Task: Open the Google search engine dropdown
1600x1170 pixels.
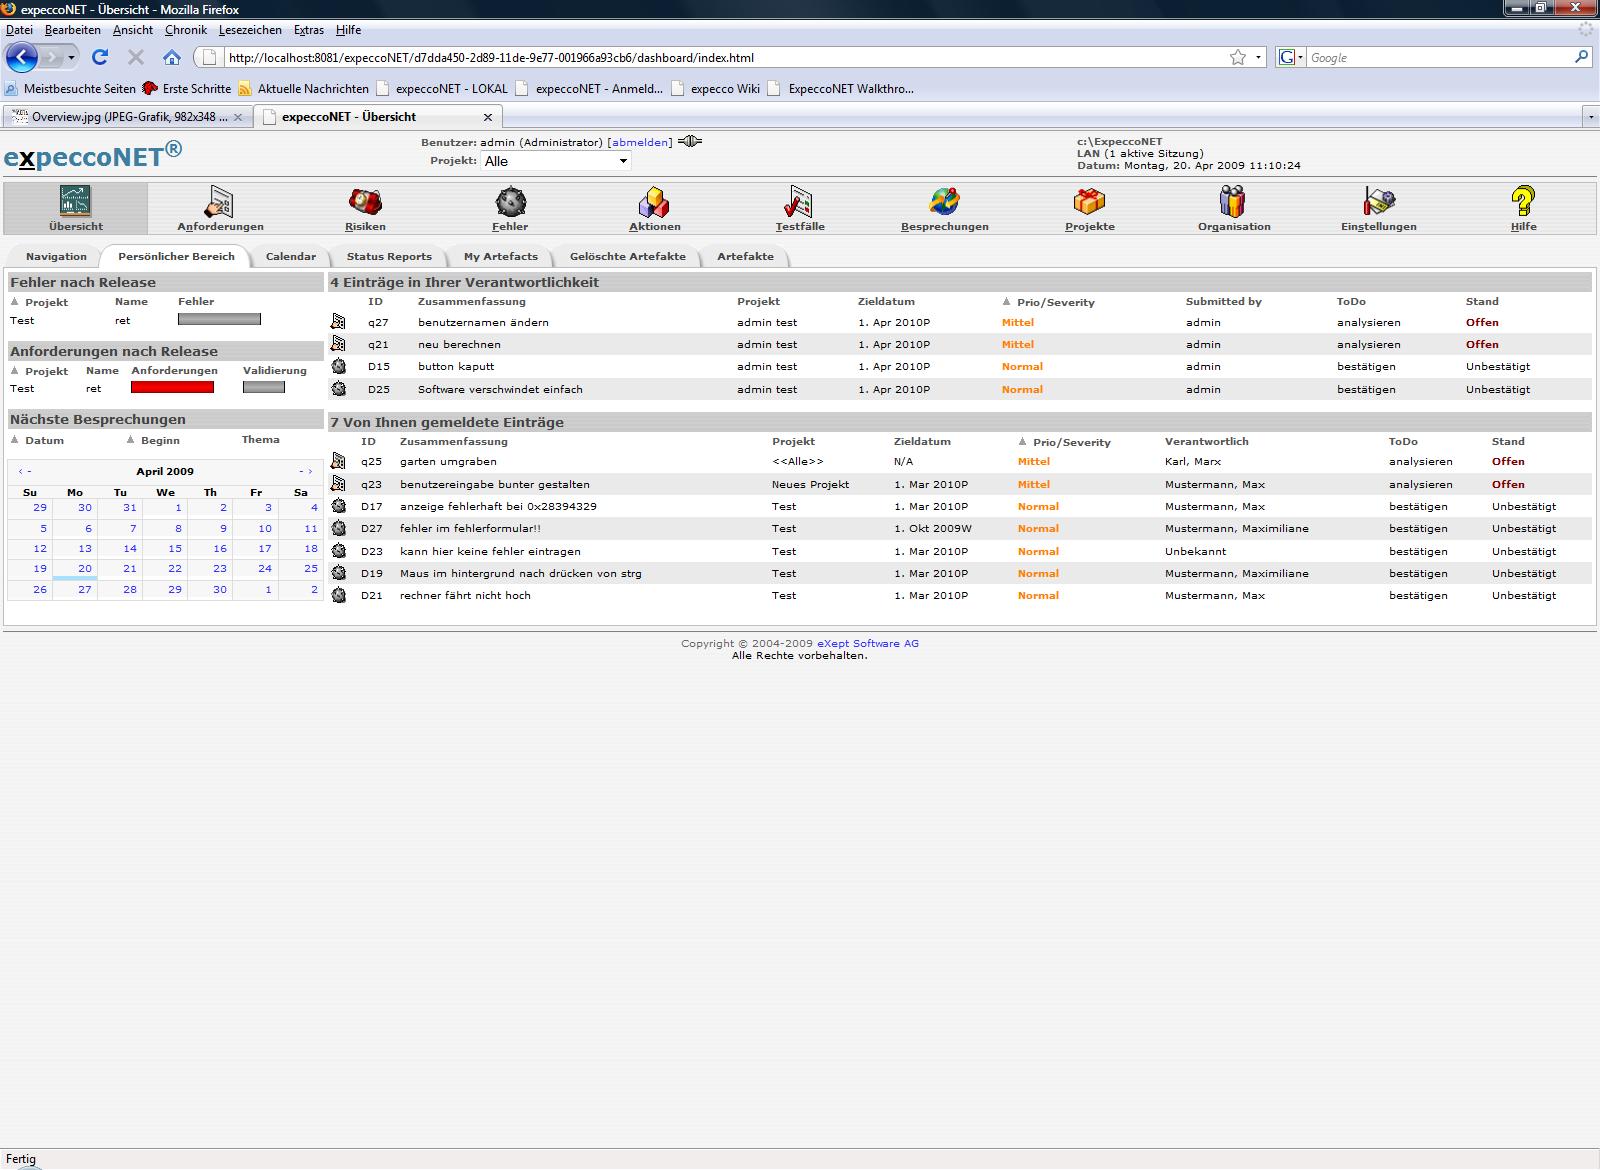Action: (x=1291, y=58)
